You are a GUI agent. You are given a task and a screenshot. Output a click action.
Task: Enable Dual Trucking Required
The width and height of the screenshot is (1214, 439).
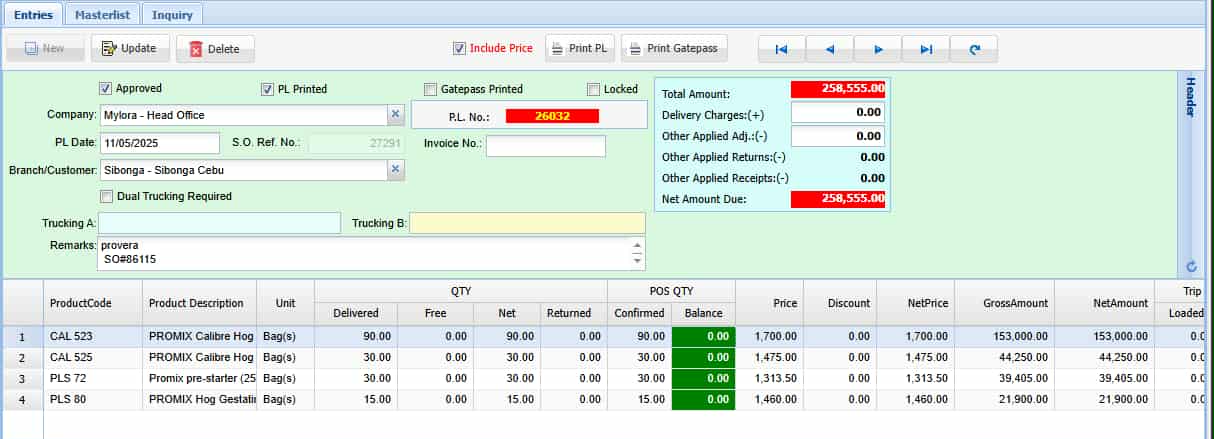click(x=107, y=196)
